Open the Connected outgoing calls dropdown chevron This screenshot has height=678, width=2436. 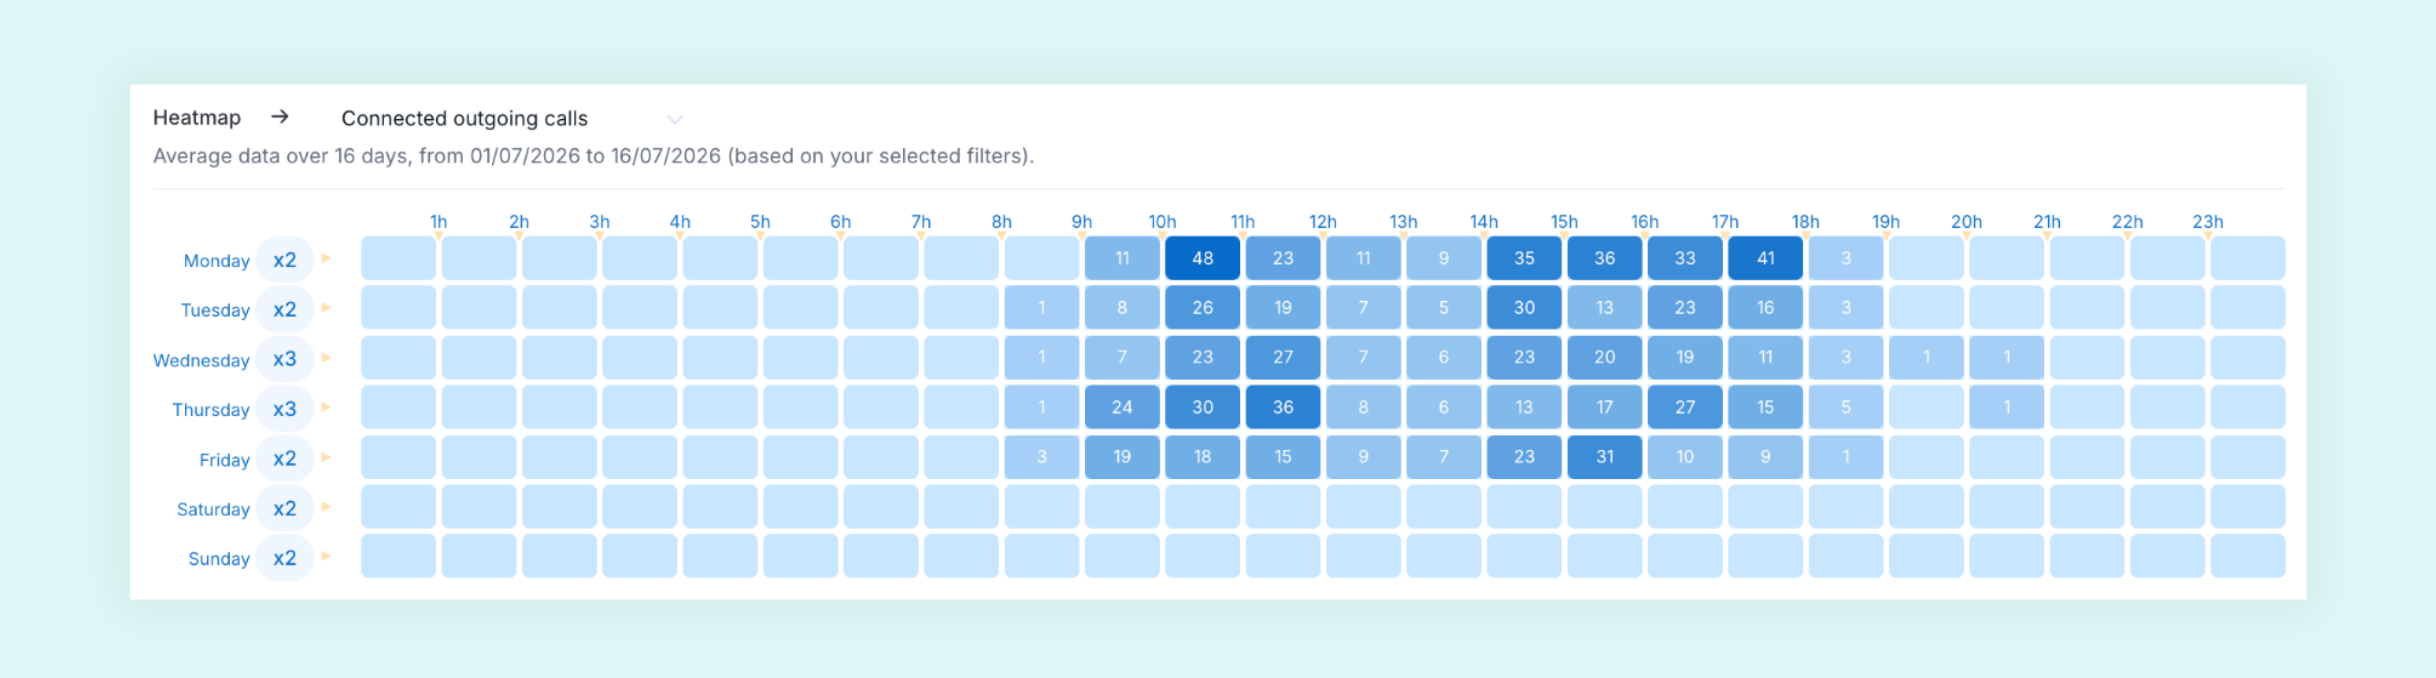(x=675, y=119)
